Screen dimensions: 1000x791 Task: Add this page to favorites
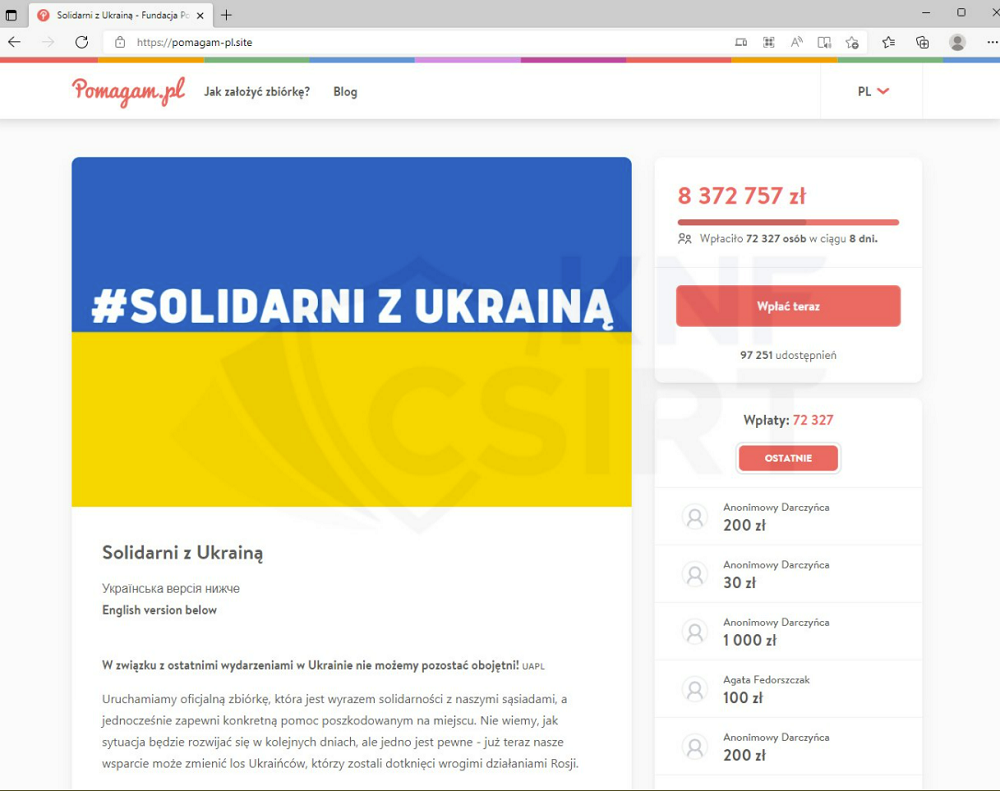(852, 43)
